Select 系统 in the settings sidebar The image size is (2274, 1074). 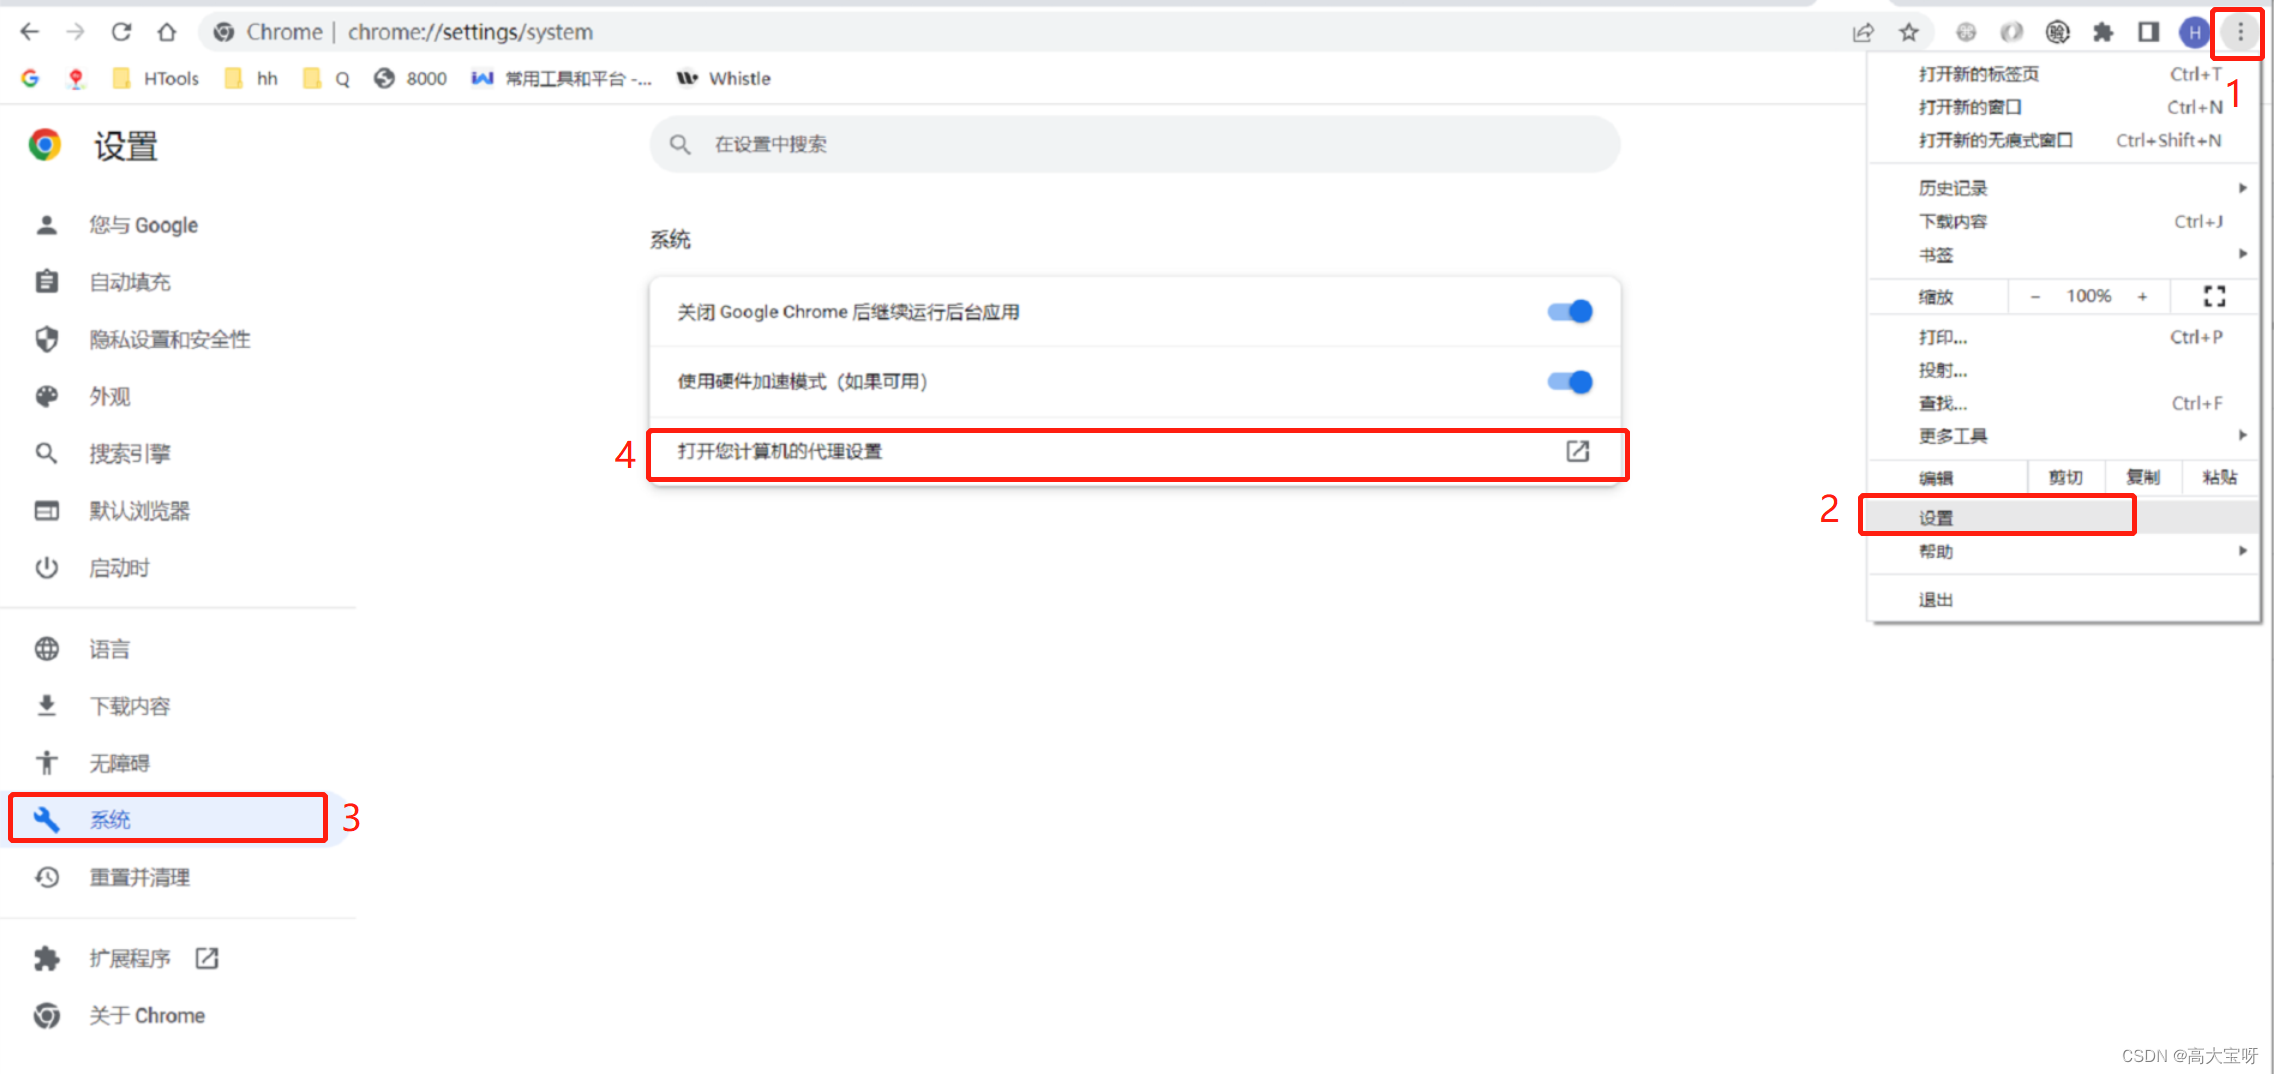click(168, 819)
